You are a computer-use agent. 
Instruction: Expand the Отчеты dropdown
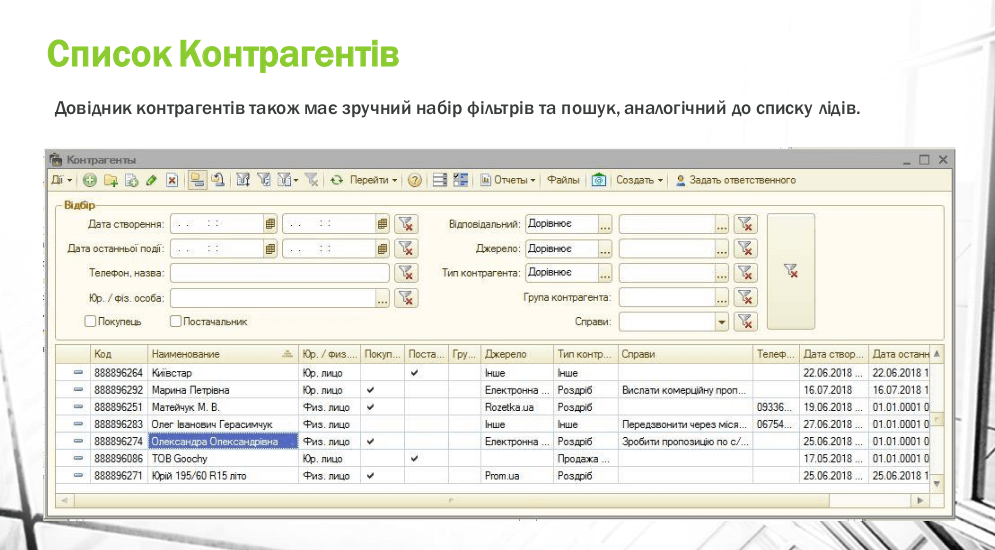pos(509,181)
